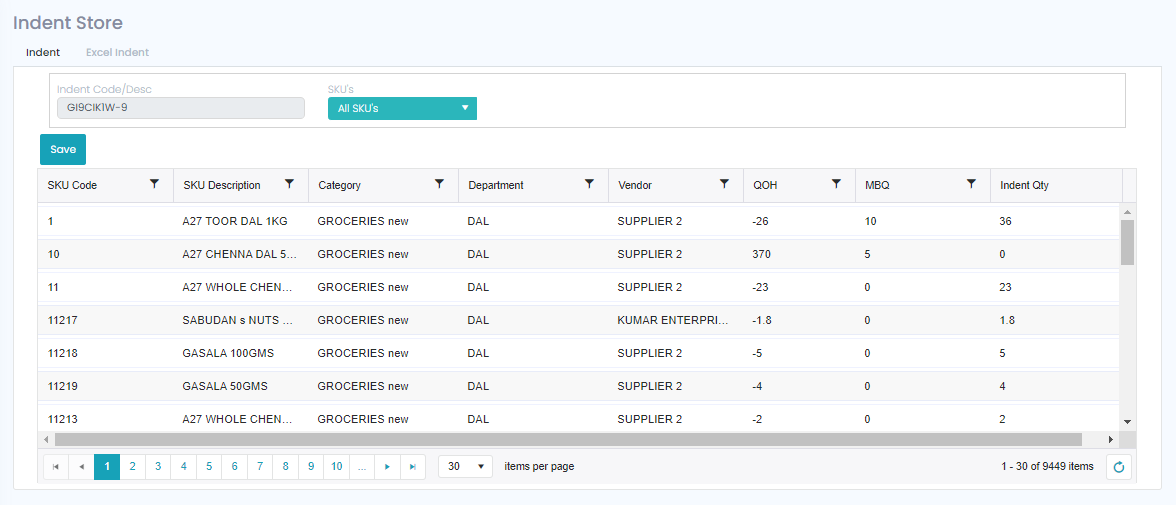Open filter for Category column
Image resolution: width=1176 pixels, height=505 pixels.
[440, 184]
